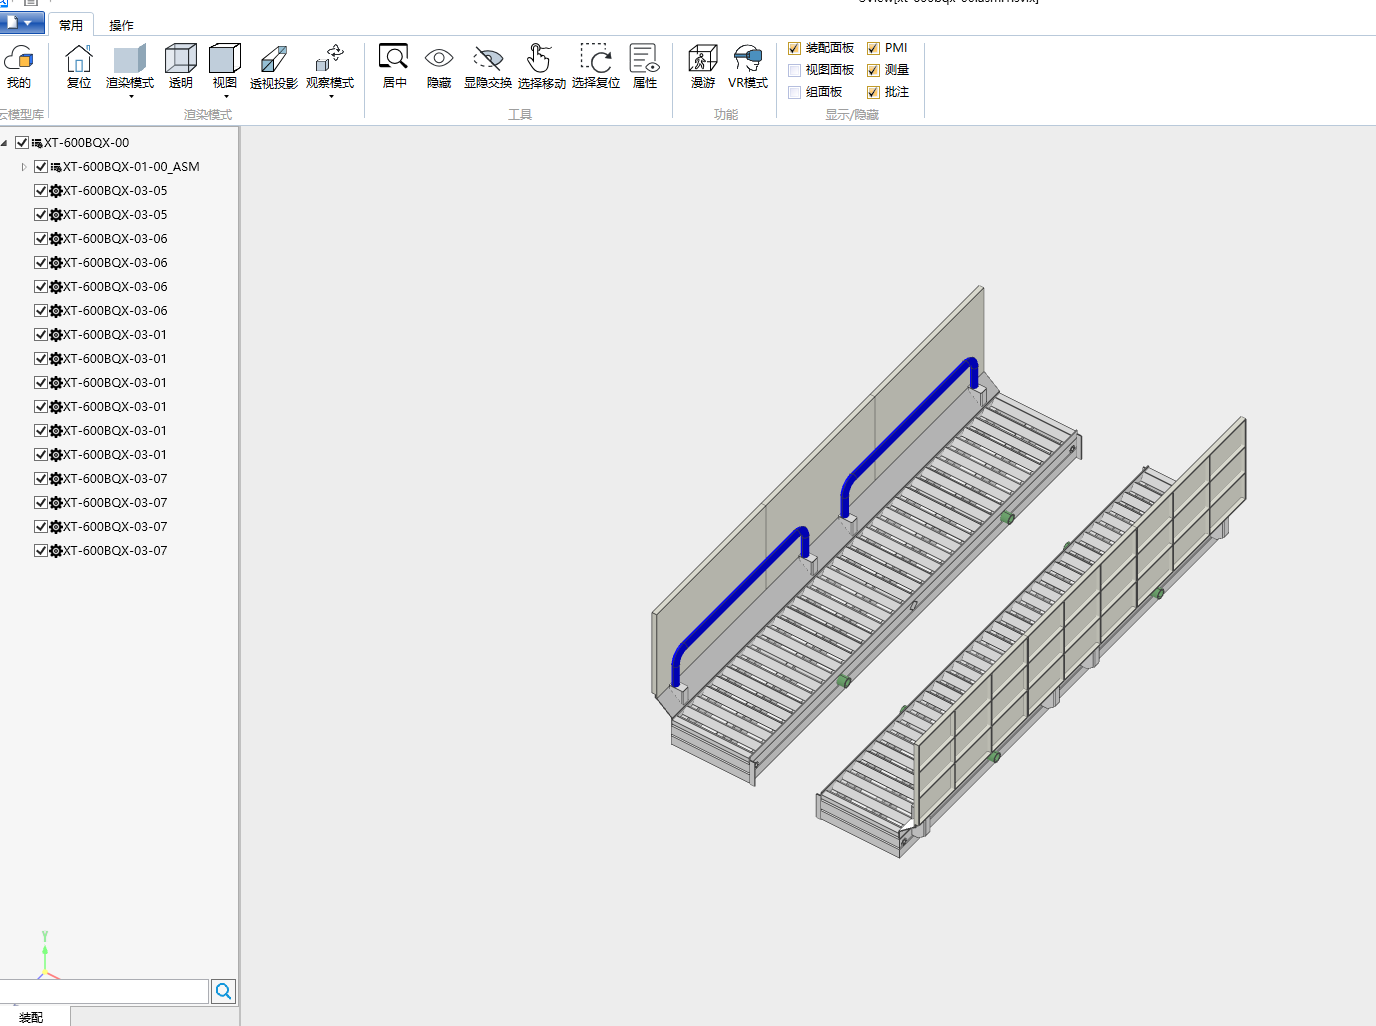
Task: Open the 属性 properties tool
Action: (645, 58)
